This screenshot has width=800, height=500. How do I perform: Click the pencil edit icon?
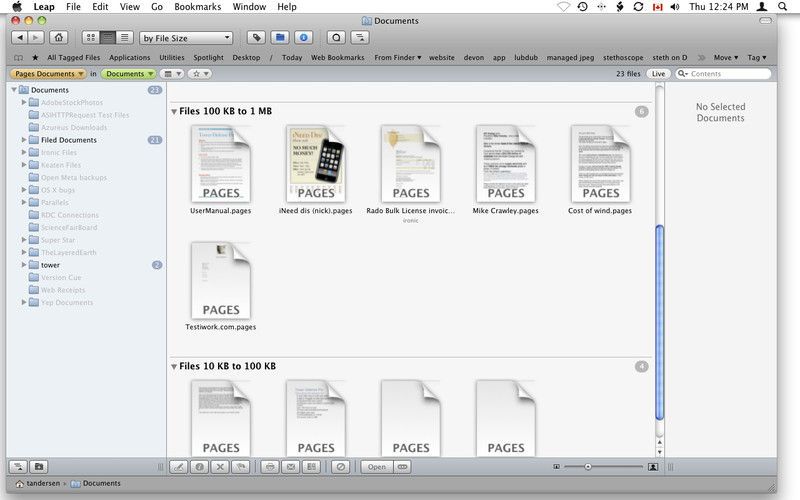179,466
